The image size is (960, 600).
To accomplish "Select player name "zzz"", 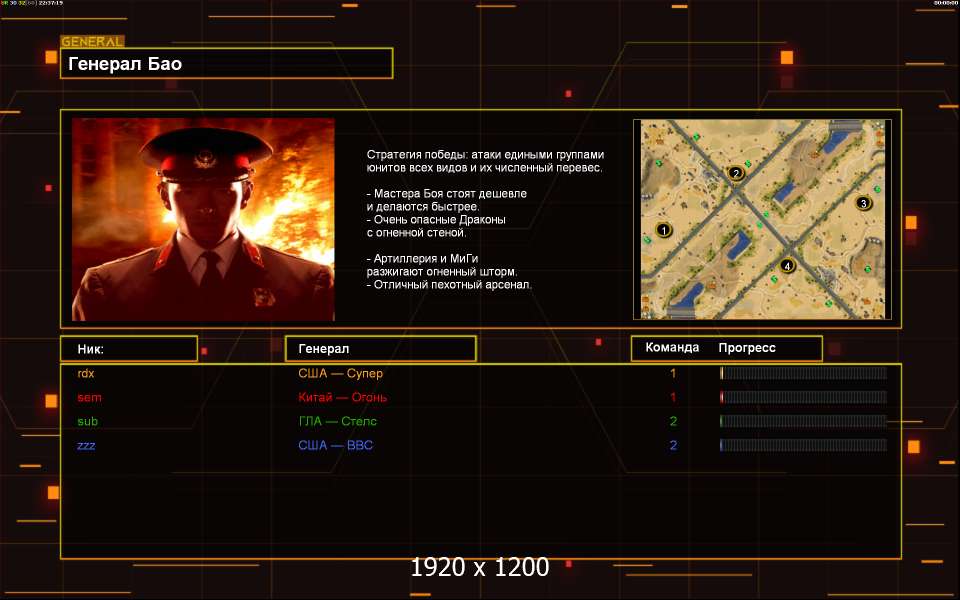I will (x=86, y=445).
